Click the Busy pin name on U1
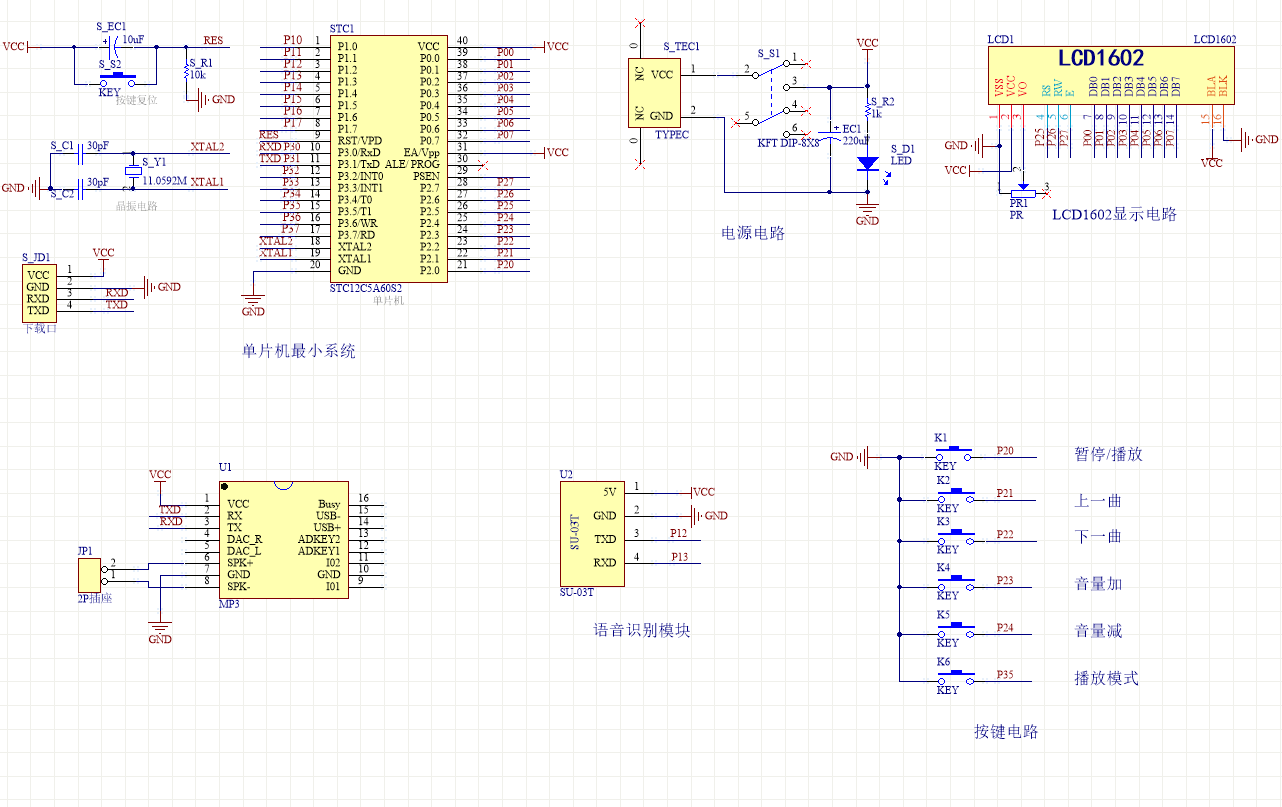The width and height of the screenshot is (1282, 807). point(329,504)
